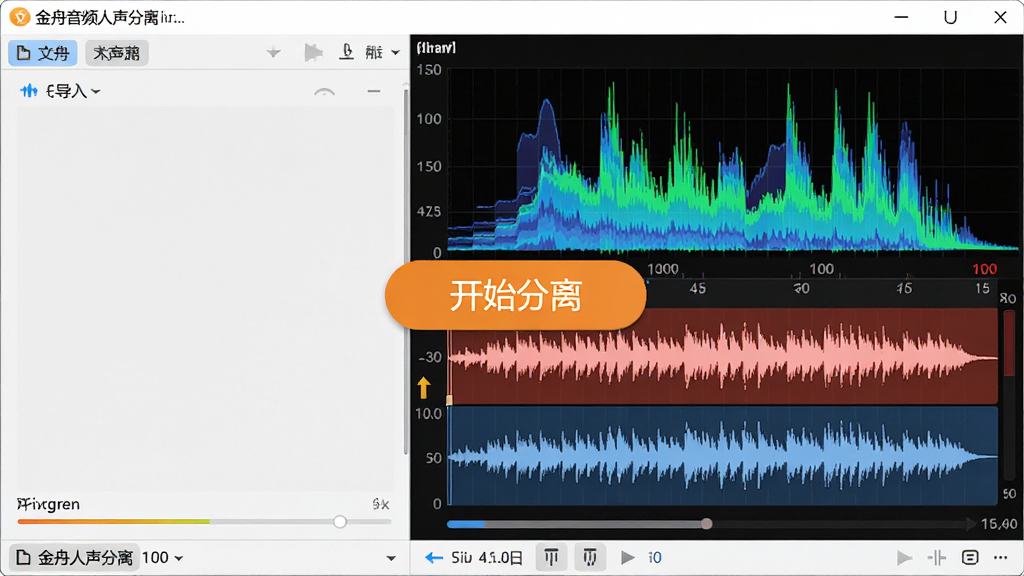Click the -30 level label beside the red track
The width and height of the screenshot is (1024, 576).
(430, 357)
